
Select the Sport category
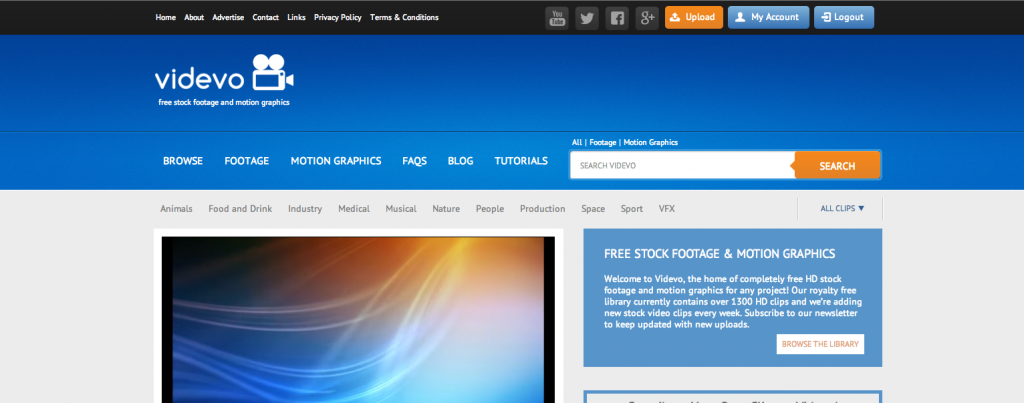pyautogui.click(x=632, y=209)
